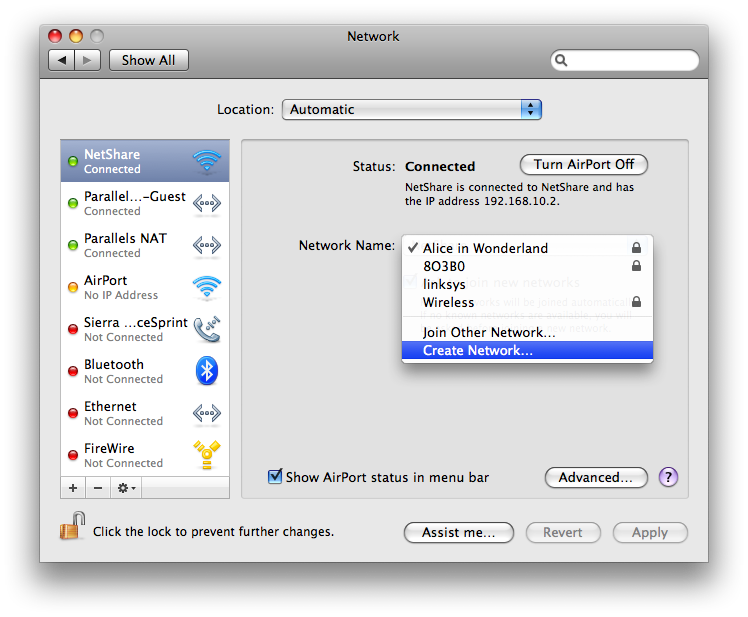The height and width of the screenshot is (617, 748).
Task: Select AirPort service in list
Action: pos(145,287)
